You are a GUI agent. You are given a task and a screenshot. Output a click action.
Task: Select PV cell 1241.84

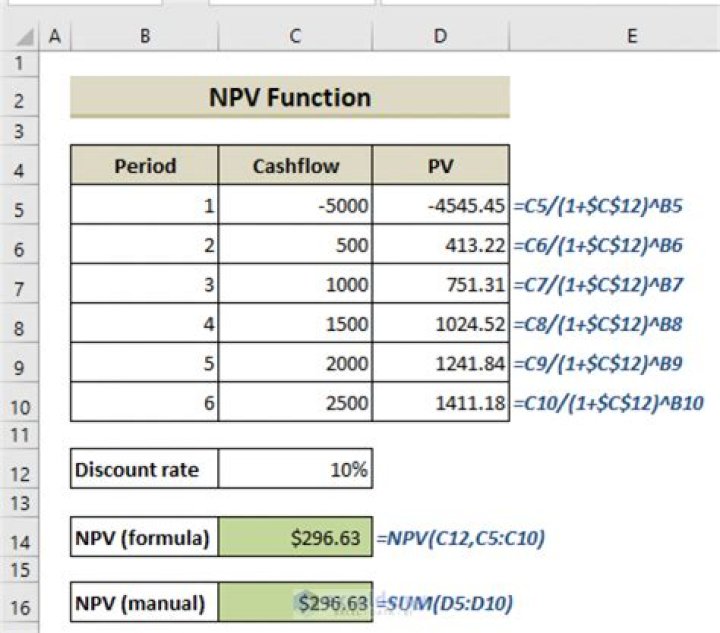[441, 363]
